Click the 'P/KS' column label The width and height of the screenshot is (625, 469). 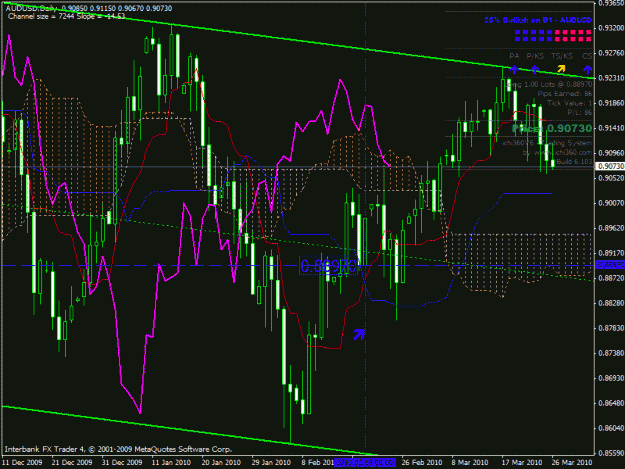coord(535,56)
